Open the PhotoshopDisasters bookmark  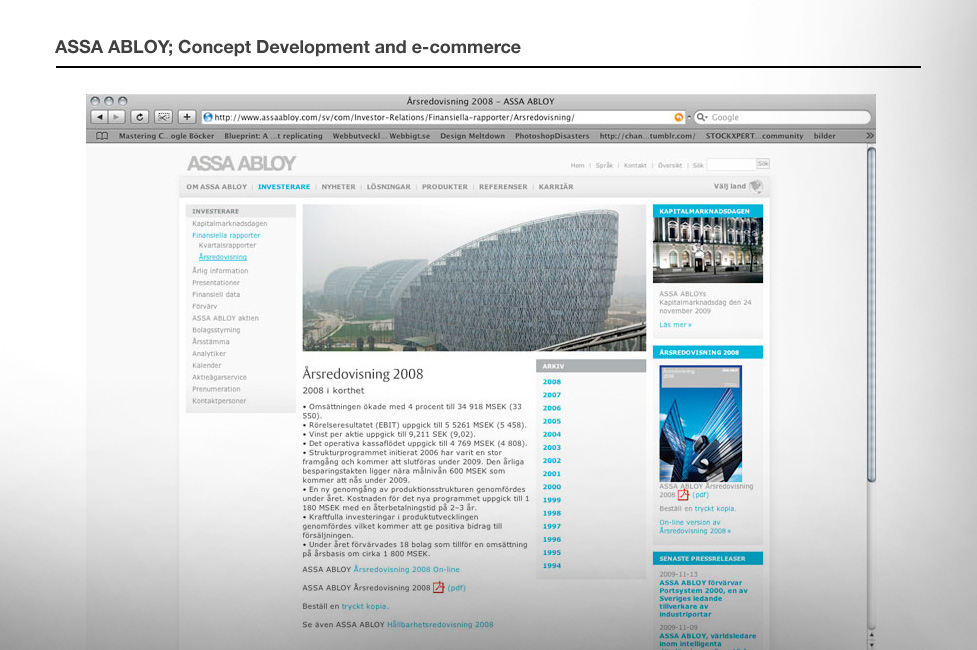552,136
